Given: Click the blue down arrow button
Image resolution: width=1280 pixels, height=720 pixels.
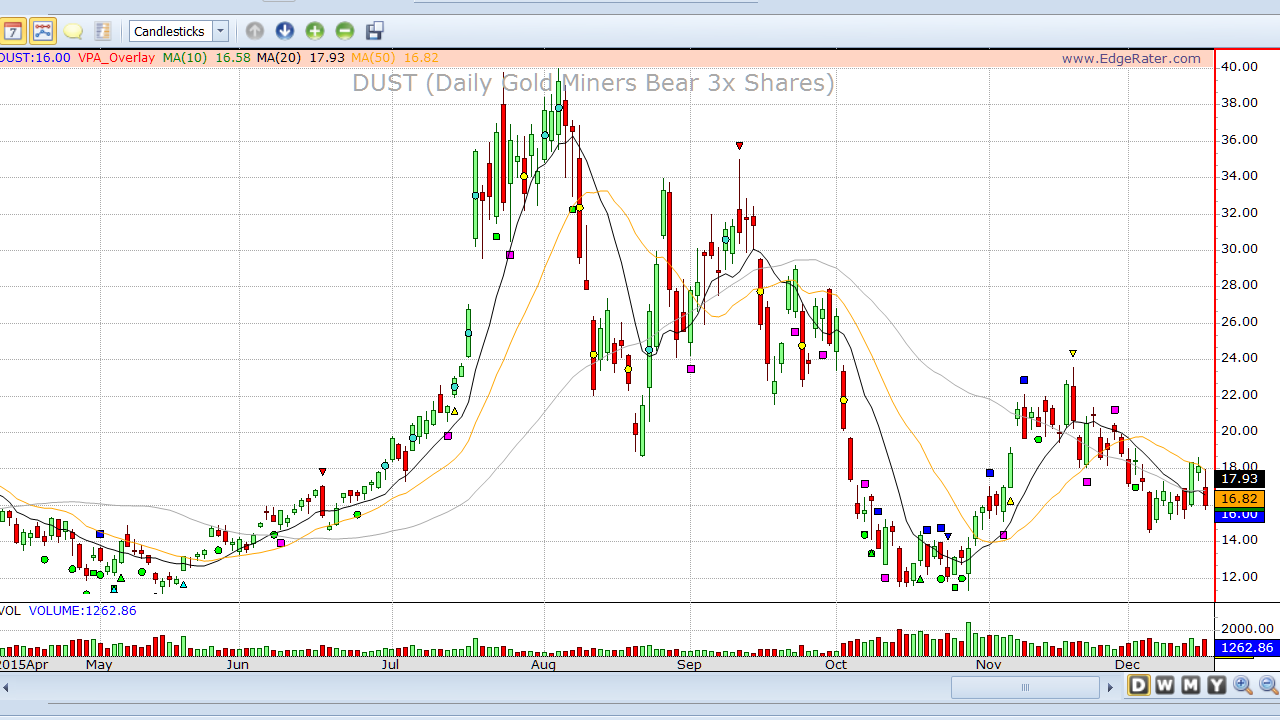Looking at the screenshot, I should pos(285,31).
